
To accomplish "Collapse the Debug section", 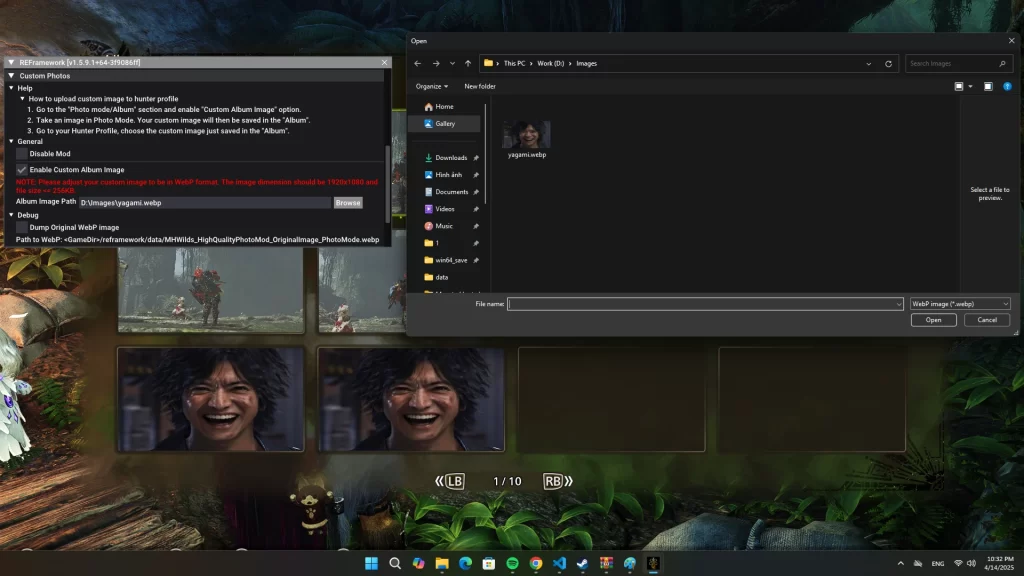I will click(11, 215).
